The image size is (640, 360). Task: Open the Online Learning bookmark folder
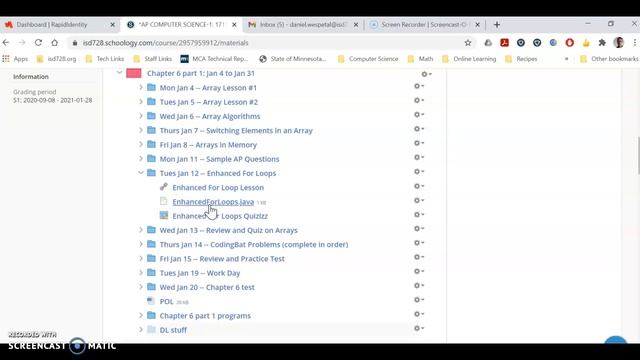[469, 59]
